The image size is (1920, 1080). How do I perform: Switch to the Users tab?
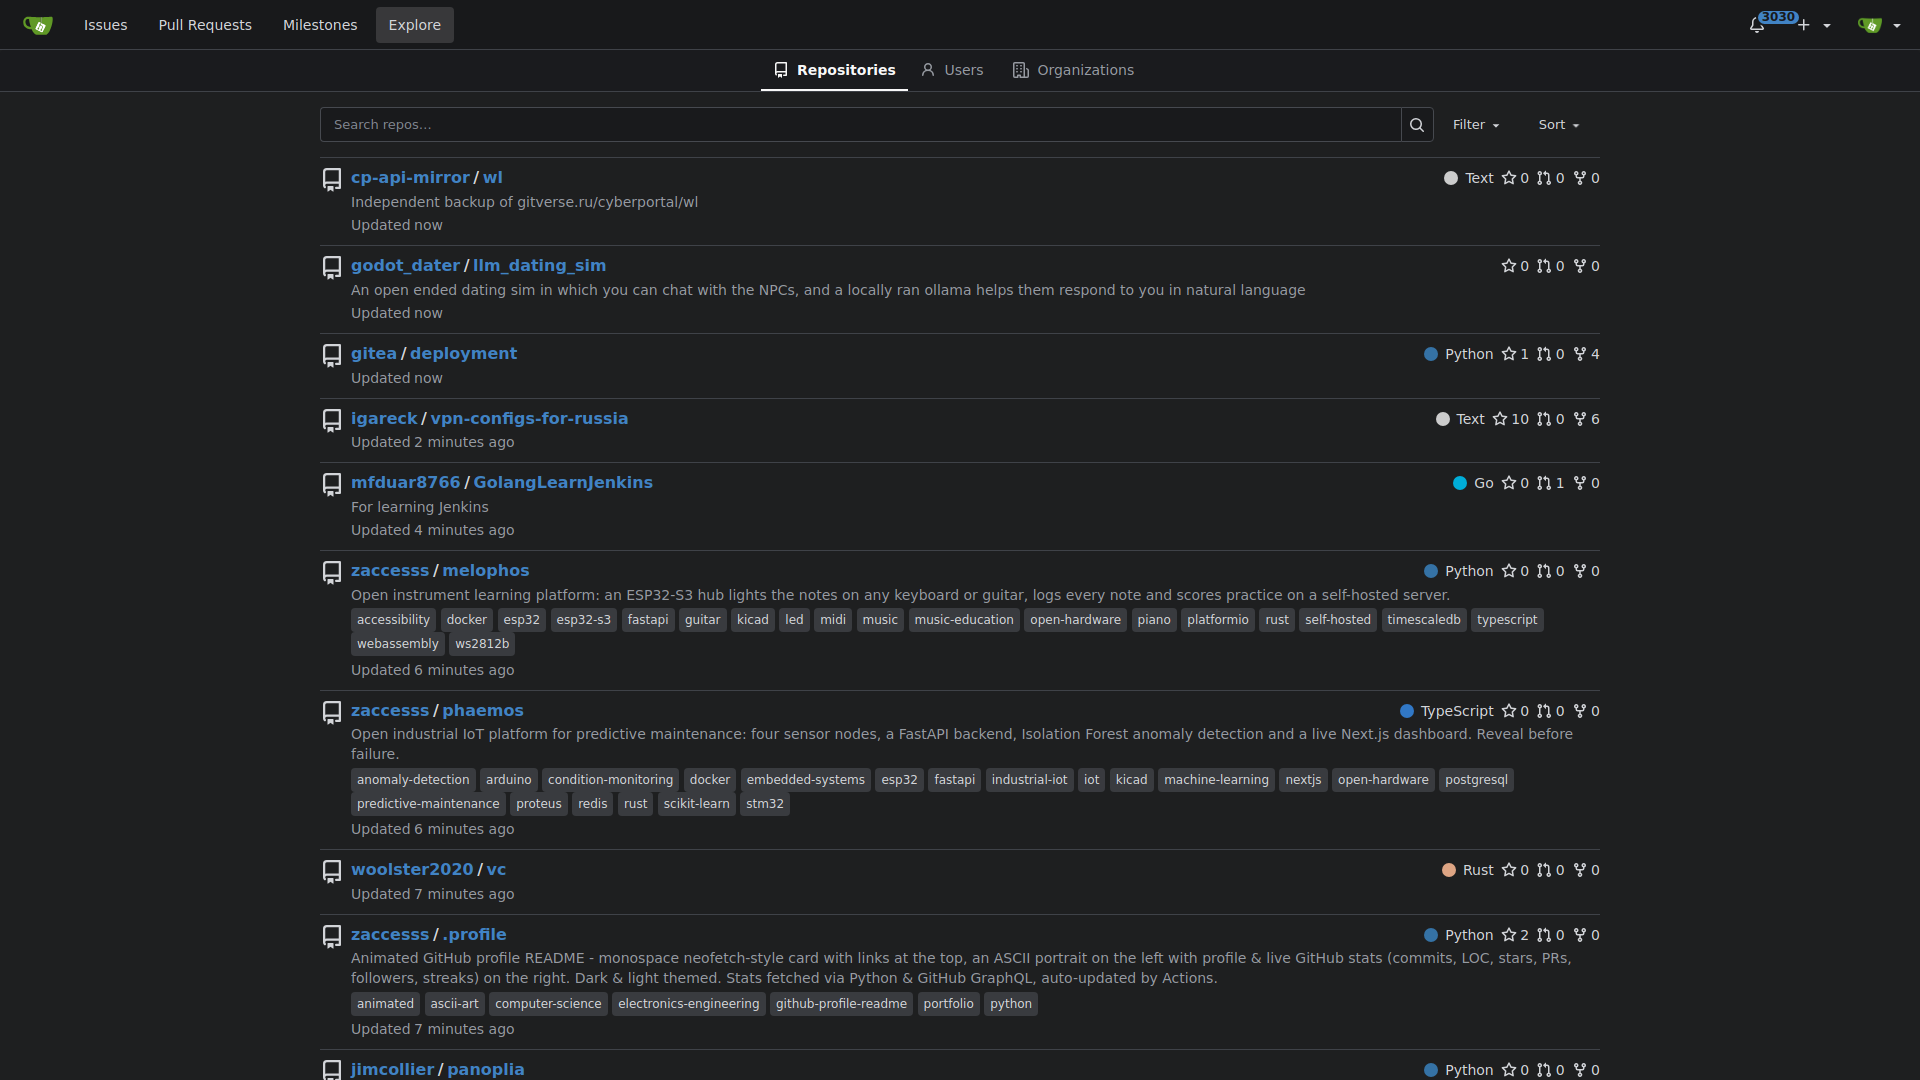point(952,70)
